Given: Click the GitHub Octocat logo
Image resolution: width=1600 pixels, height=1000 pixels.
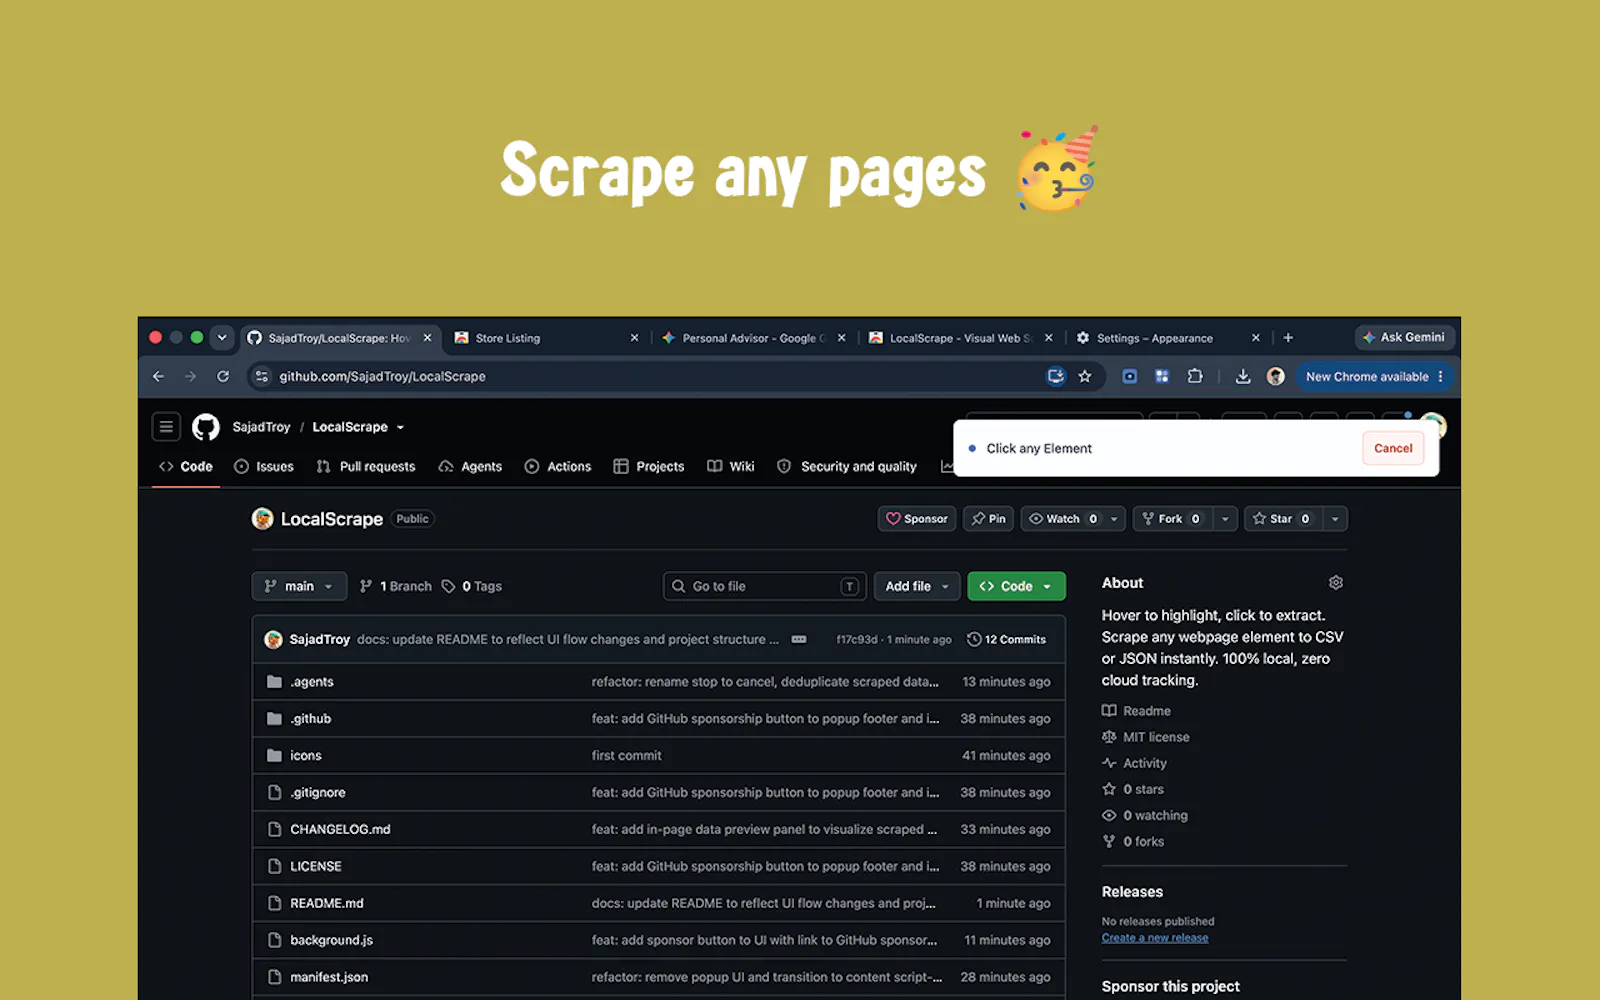Looking at the screenshot, I should [206, 427].
